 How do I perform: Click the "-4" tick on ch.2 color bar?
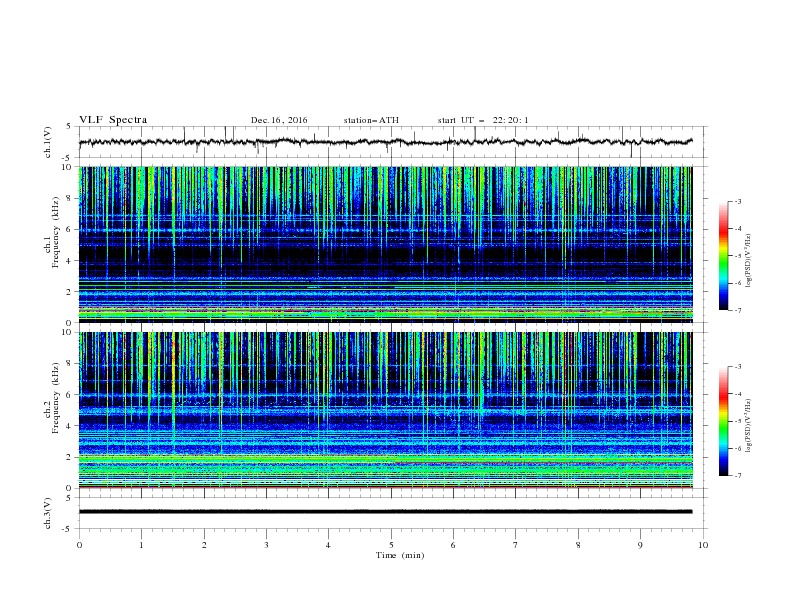[x=737, y=394]
